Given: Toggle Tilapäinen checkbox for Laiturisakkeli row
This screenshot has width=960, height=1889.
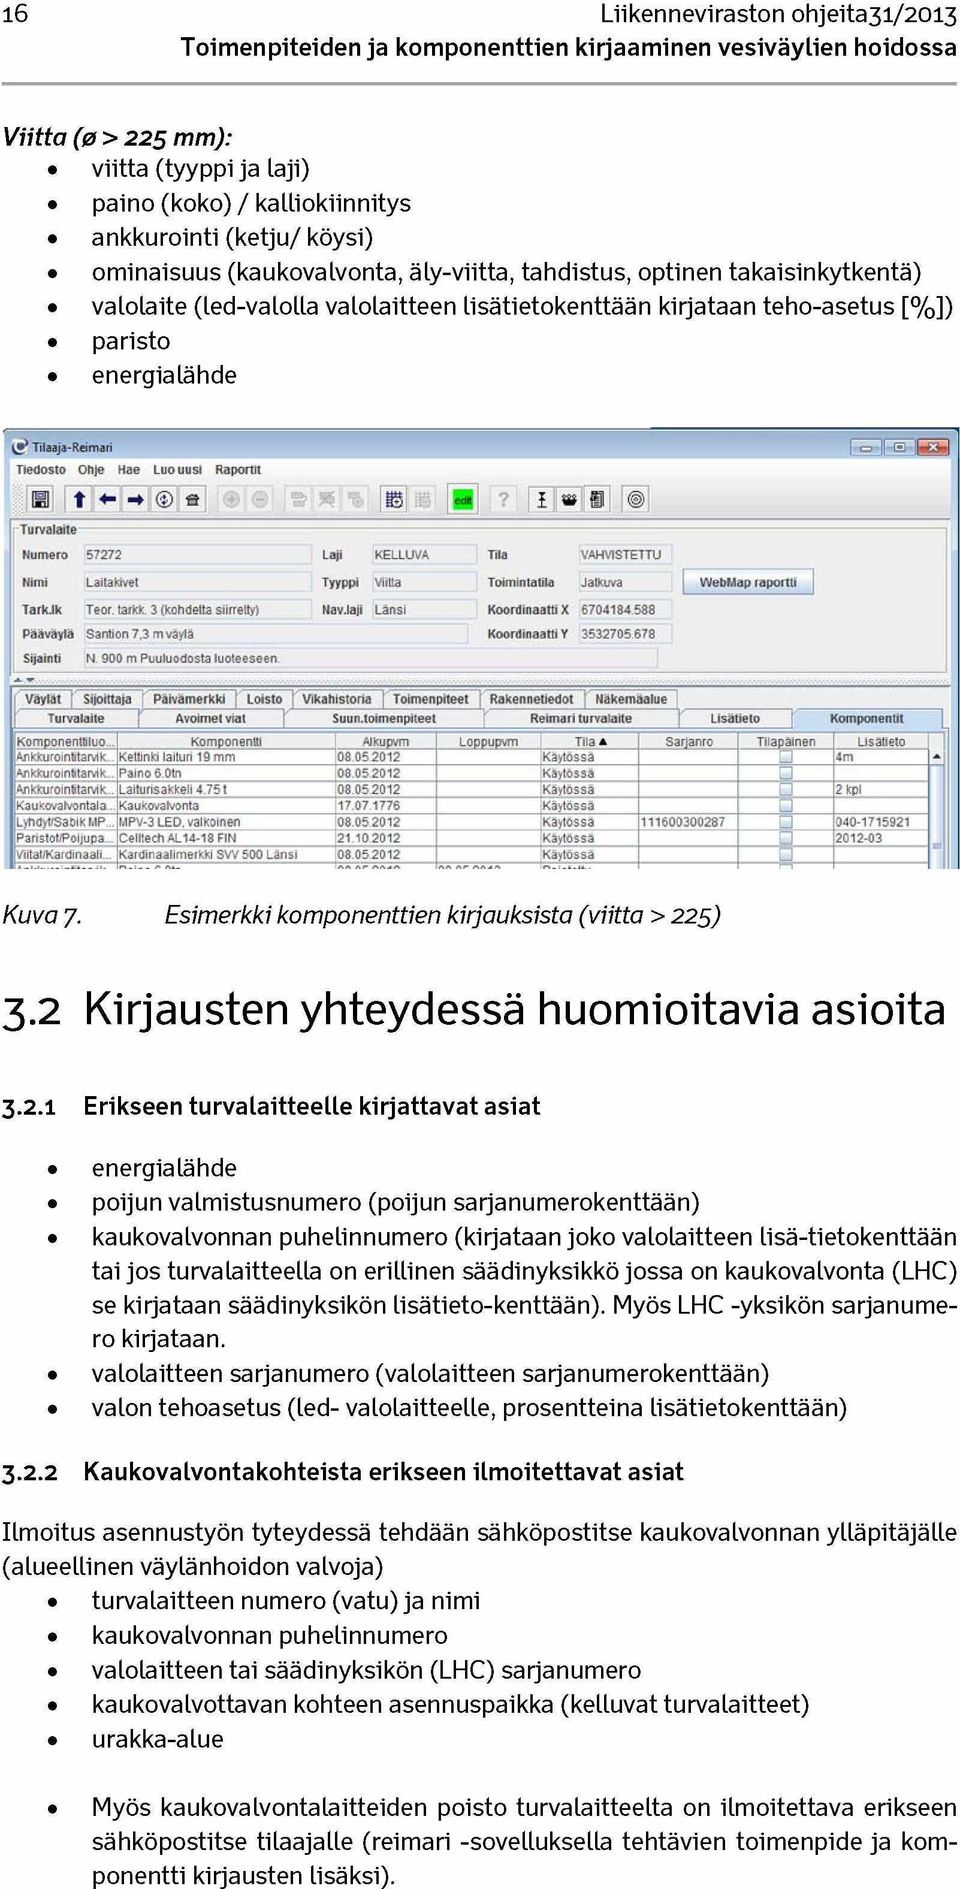Looking at the screenshot, I should [786, 789].
